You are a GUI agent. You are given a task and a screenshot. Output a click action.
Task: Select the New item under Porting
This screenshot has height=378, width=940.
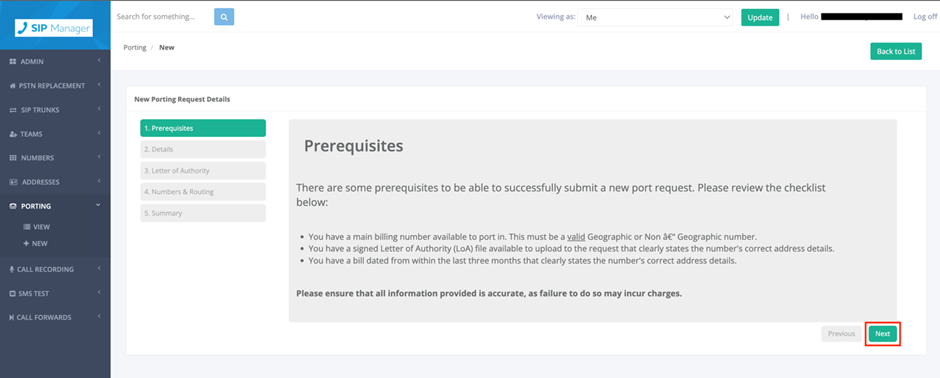[x=35, y=244]
